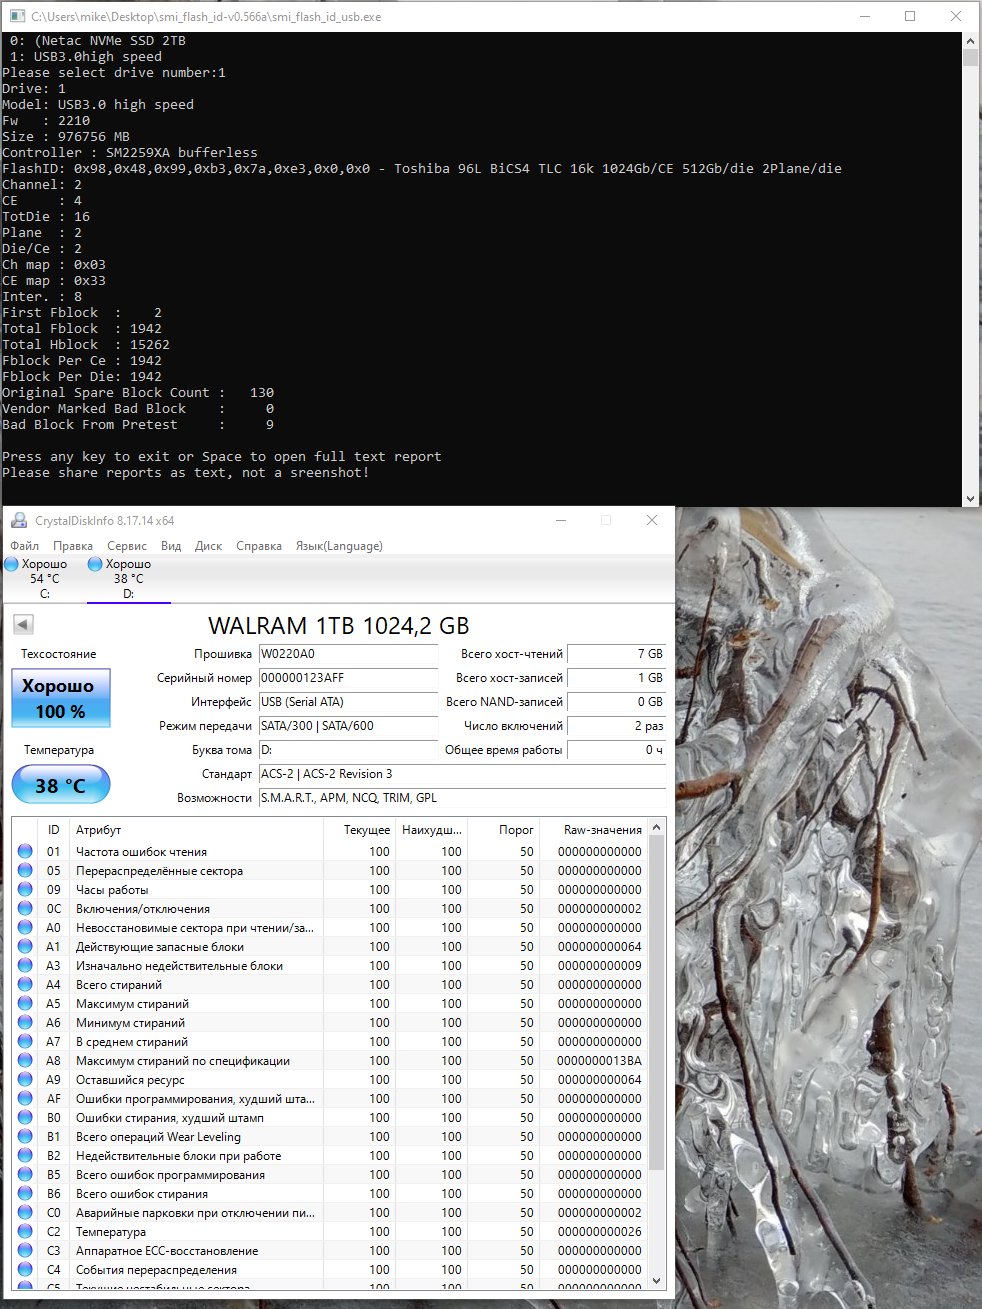This screenshot has width=982, height=1309.
Task: Click status circle of attribute A5 row
Action: [25, 1003]
